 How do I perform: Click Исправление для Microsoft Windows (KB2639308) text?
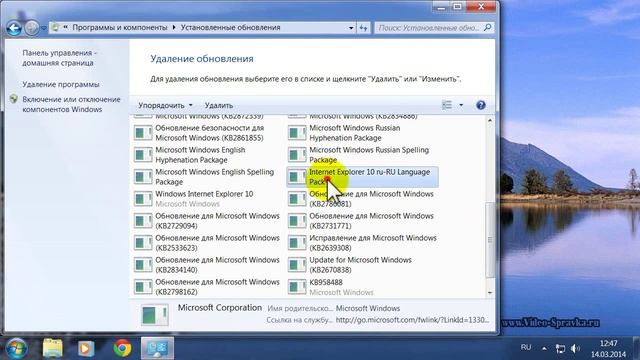[373, 243]
